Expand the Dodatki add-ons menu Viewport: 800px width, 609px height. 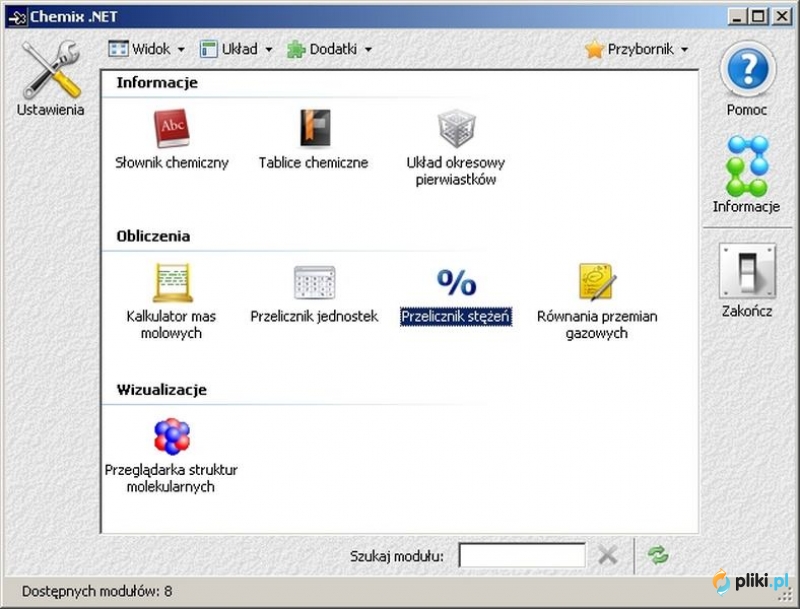pyautogui.click(x=329, y=49)
